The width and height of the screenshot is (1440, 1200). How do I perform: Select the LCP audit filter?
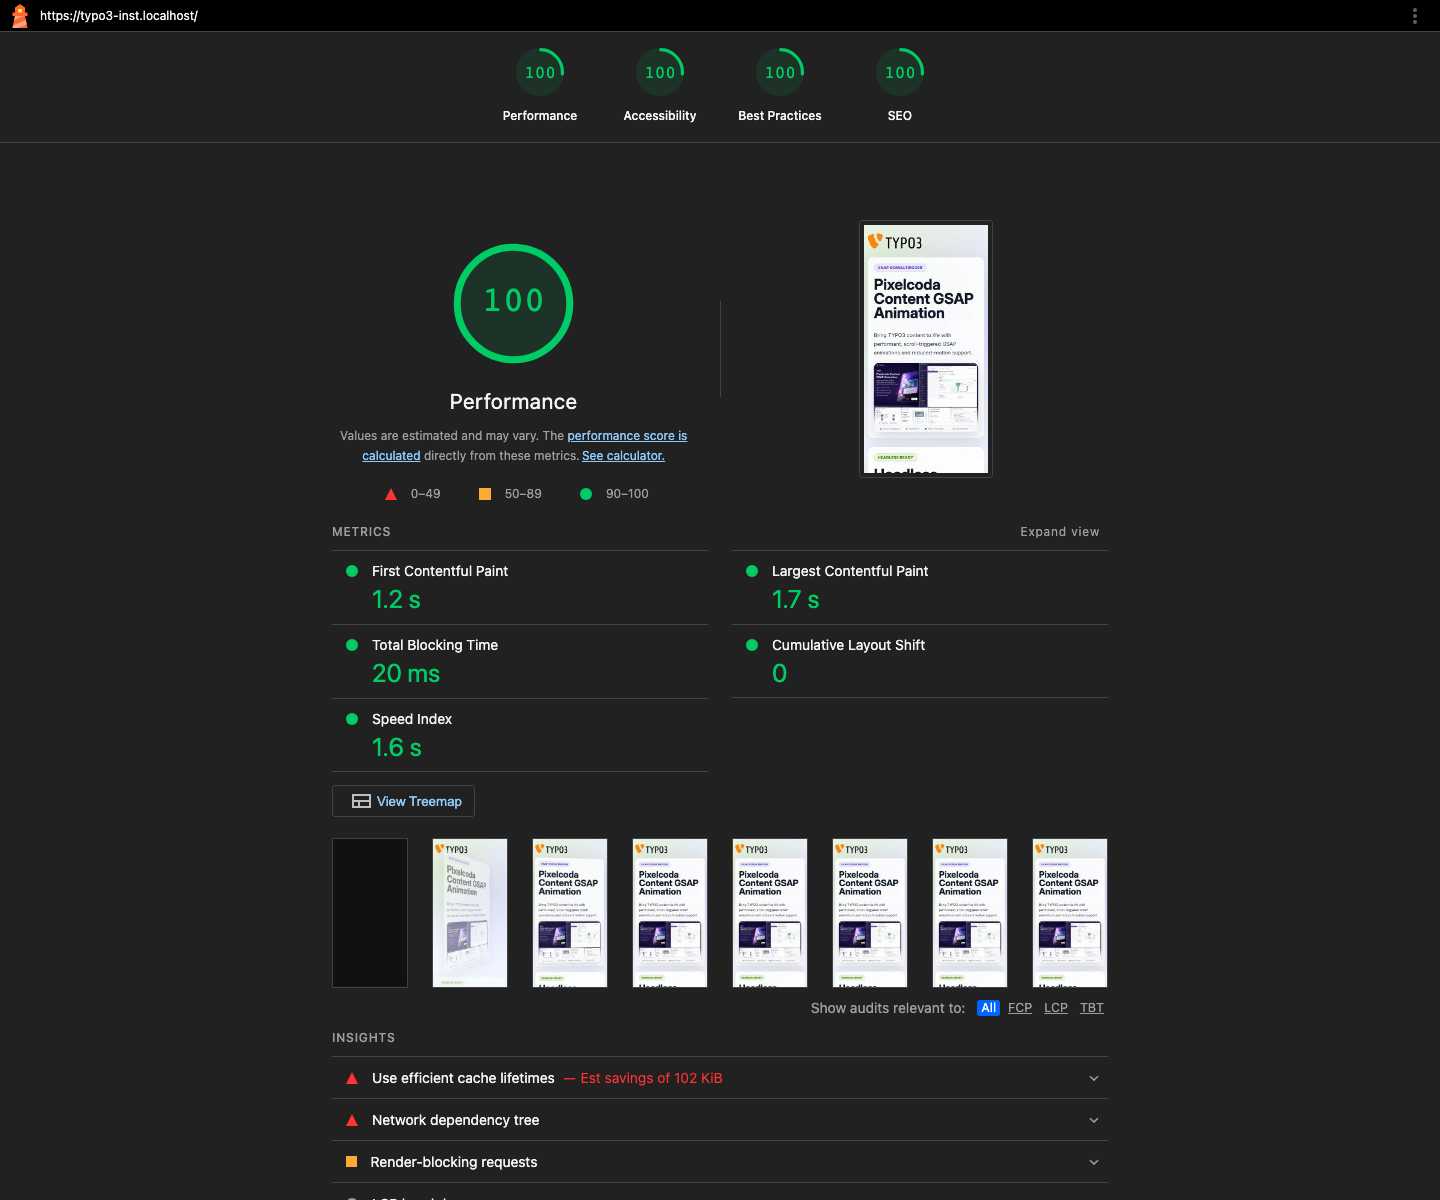pyautogui.click(x=1056, y=1008)
